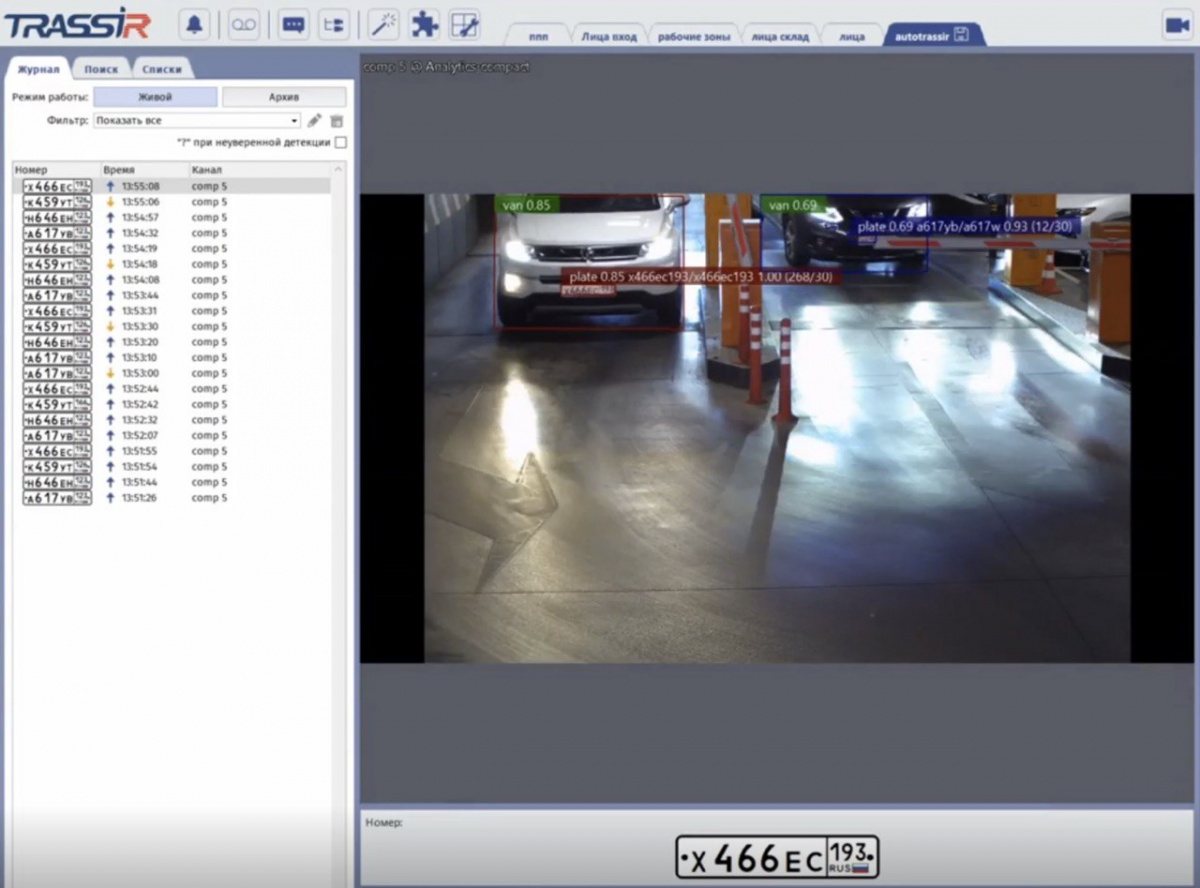
Task: Open the puzzle piece modules icon
Action: [425, 25]
